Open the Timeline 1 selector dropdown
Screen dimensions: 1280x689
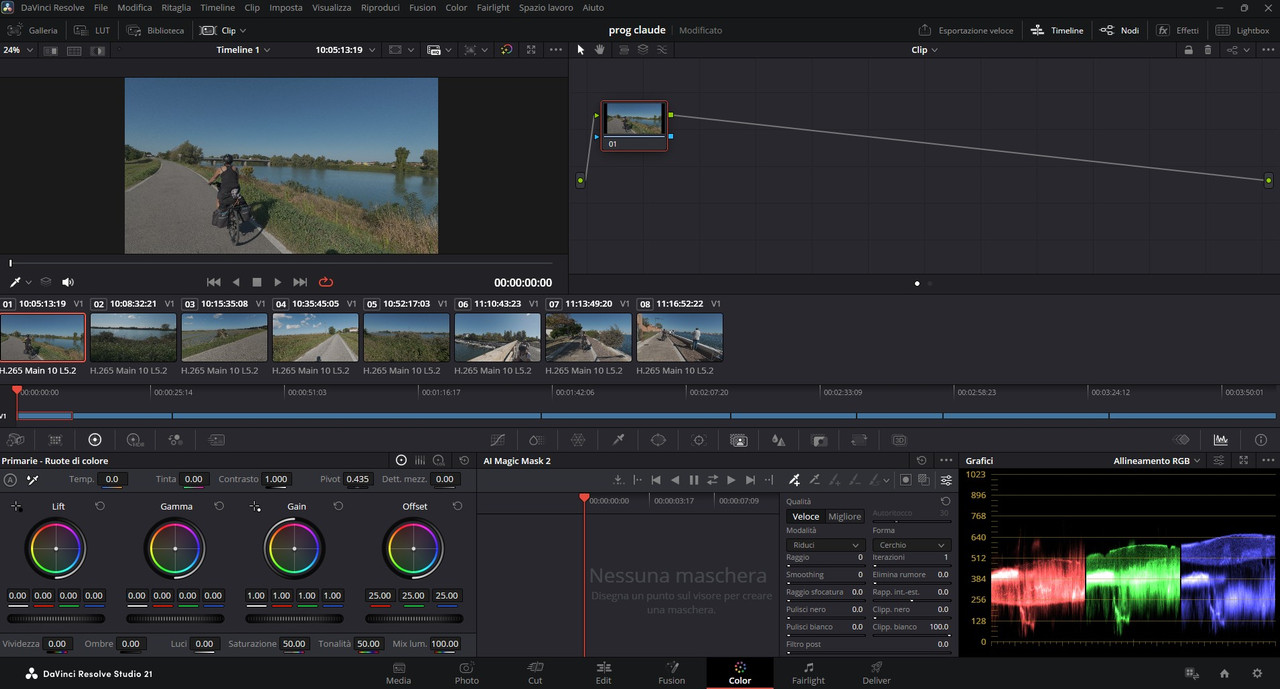pyautogui.click(x=243, y=49)
